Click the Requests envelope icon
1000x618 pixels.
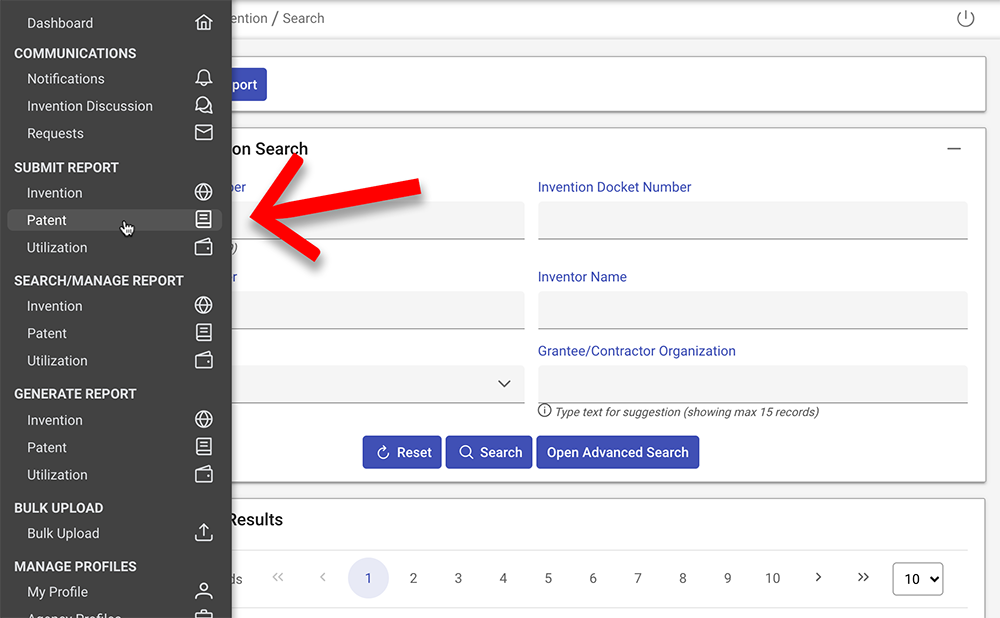pyautogui.click(x=204, y=133)
